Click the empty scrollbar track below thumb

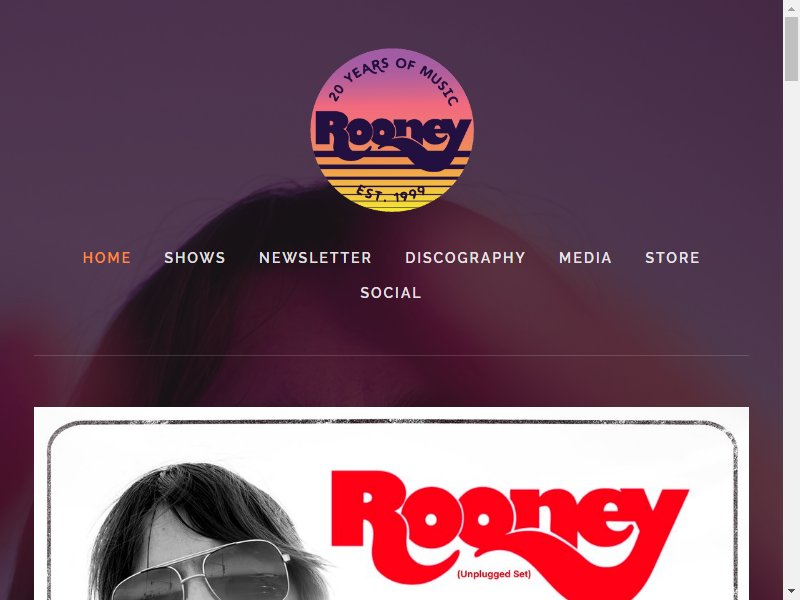tap(791, 332)
